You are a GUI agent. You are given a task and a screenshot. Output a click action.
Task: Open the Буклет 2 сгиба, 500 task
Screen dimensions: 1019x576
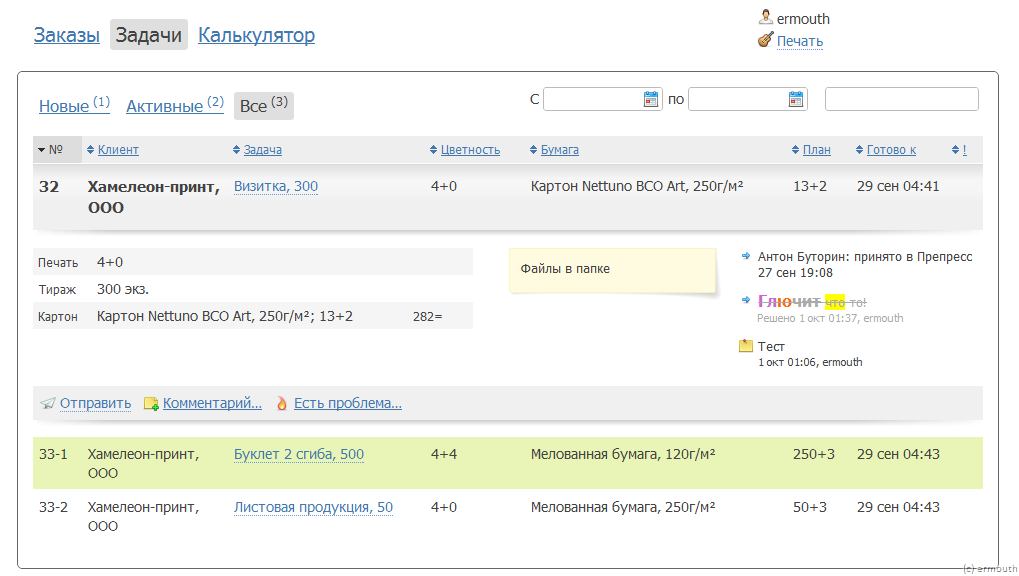coord(299,454)
